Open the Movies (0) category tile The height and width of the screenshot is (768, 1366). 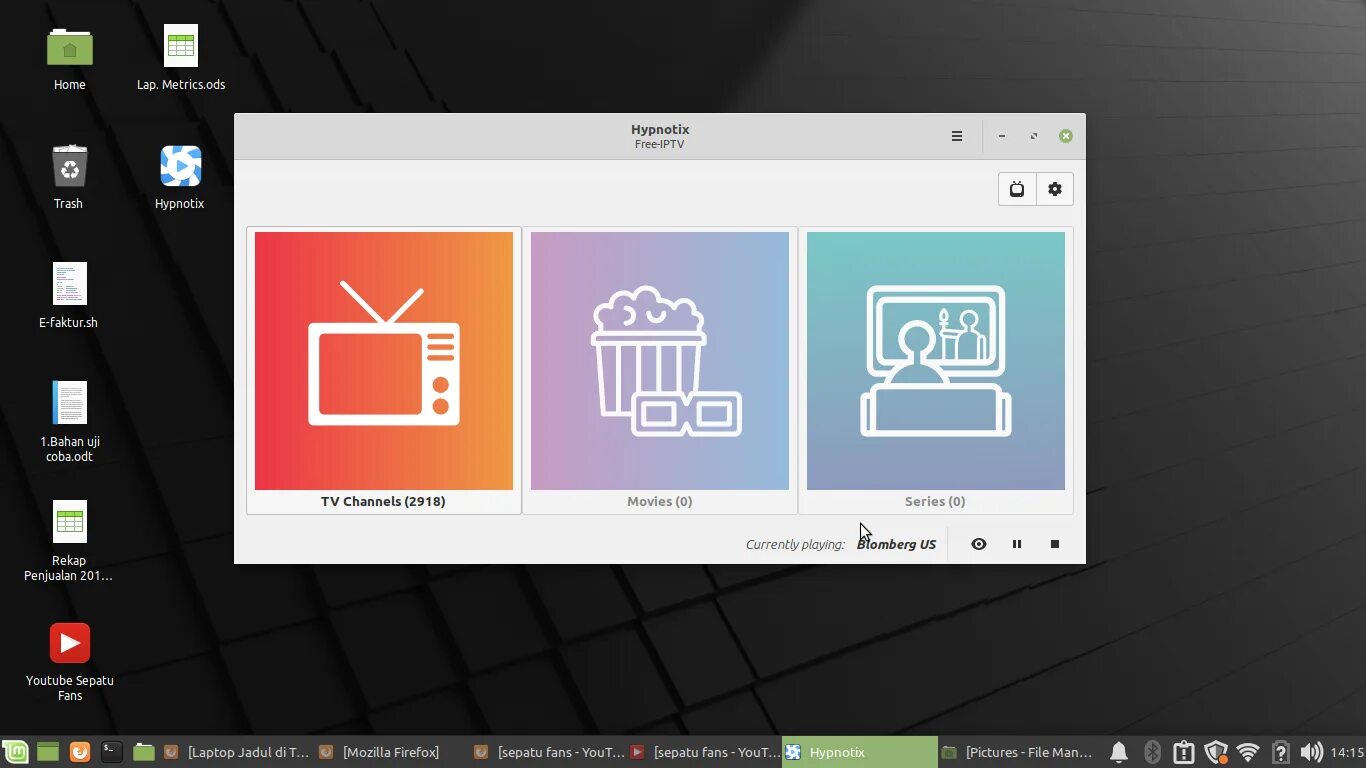coord(660,371)
